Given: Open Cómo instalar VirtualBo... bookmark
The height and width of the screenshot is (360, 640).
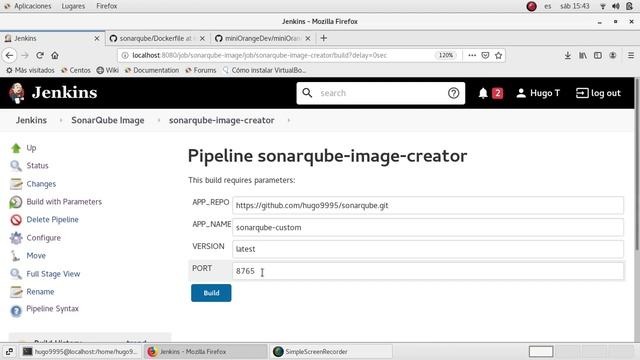Looking at the screenshot, I should tap(264, 70).
